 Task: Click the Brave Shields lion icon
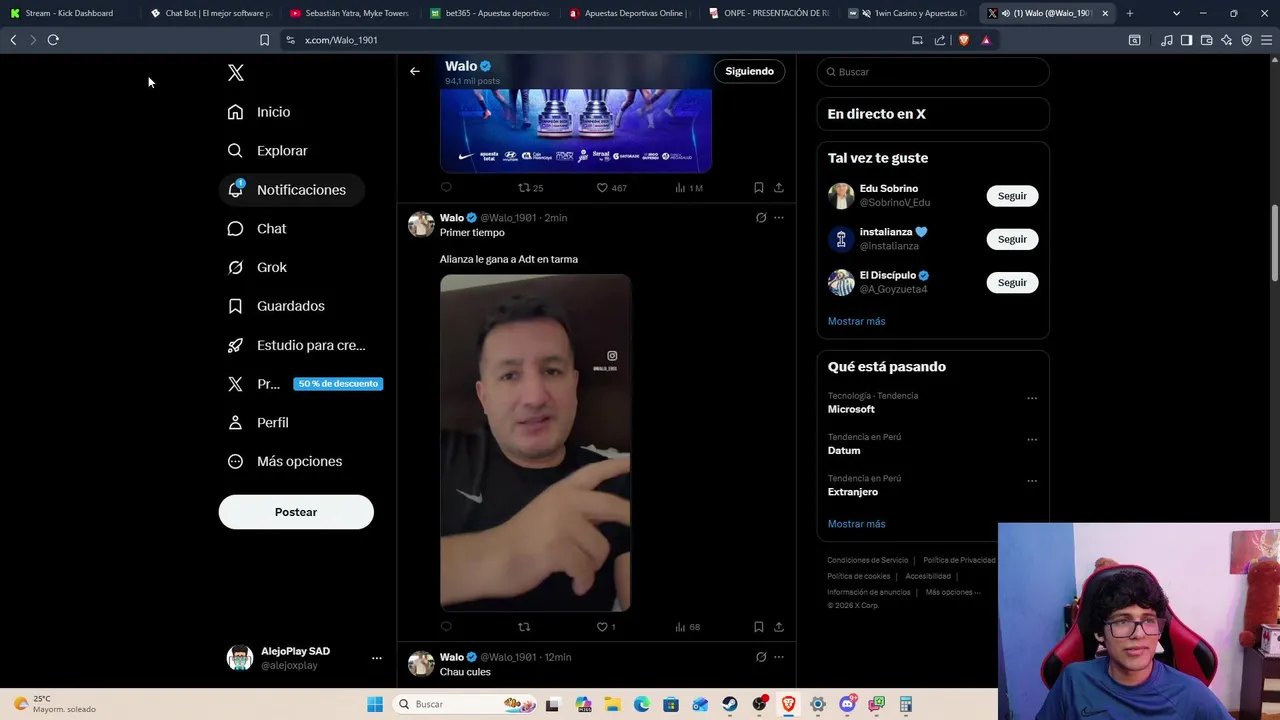964,40
